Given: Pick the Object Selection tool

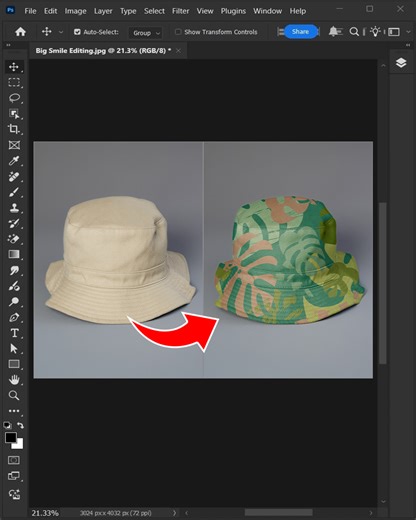Looking at the screenshot, I should (14, 114).
